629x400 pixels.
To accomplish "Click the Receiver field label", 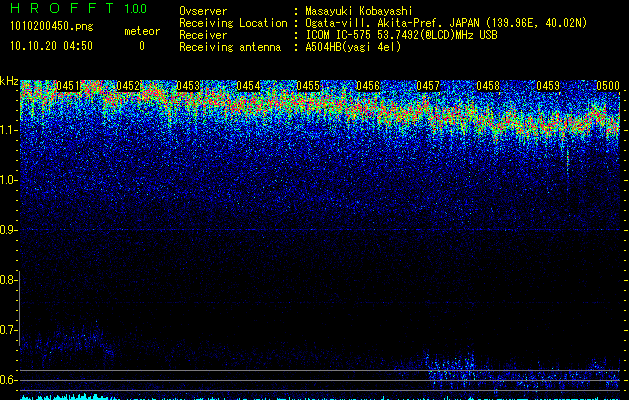I will pyautogui.click(x=203, y=35).
